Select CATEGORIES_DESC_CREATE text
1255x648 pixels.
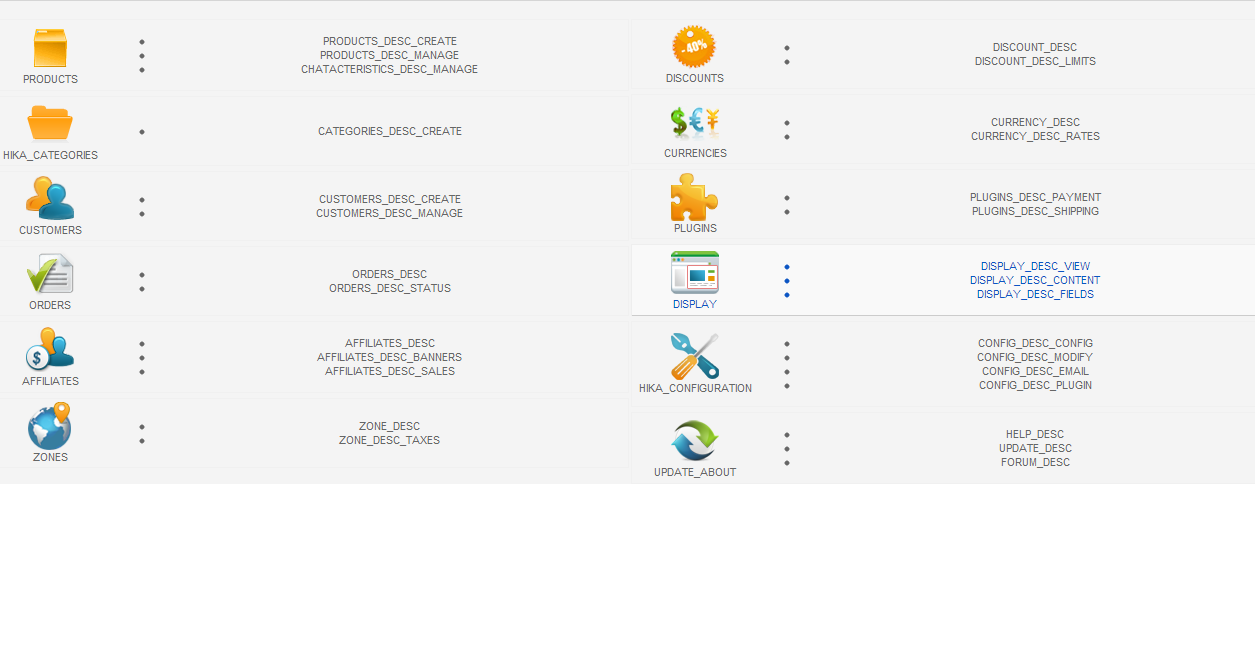pos(390,131)
